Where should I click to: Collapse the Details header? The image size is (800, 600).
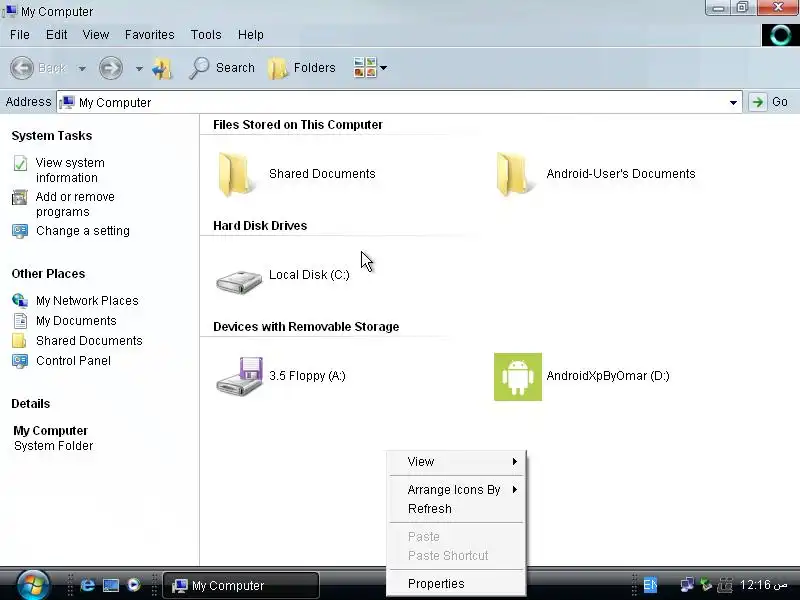tap(31, 404)
